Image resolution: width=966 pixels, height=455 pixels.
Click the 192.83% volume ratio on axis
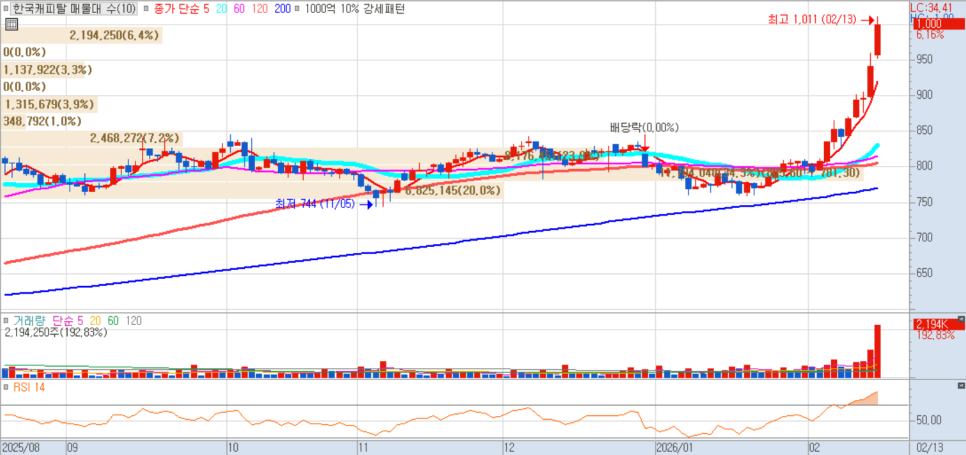coord(935,336)
